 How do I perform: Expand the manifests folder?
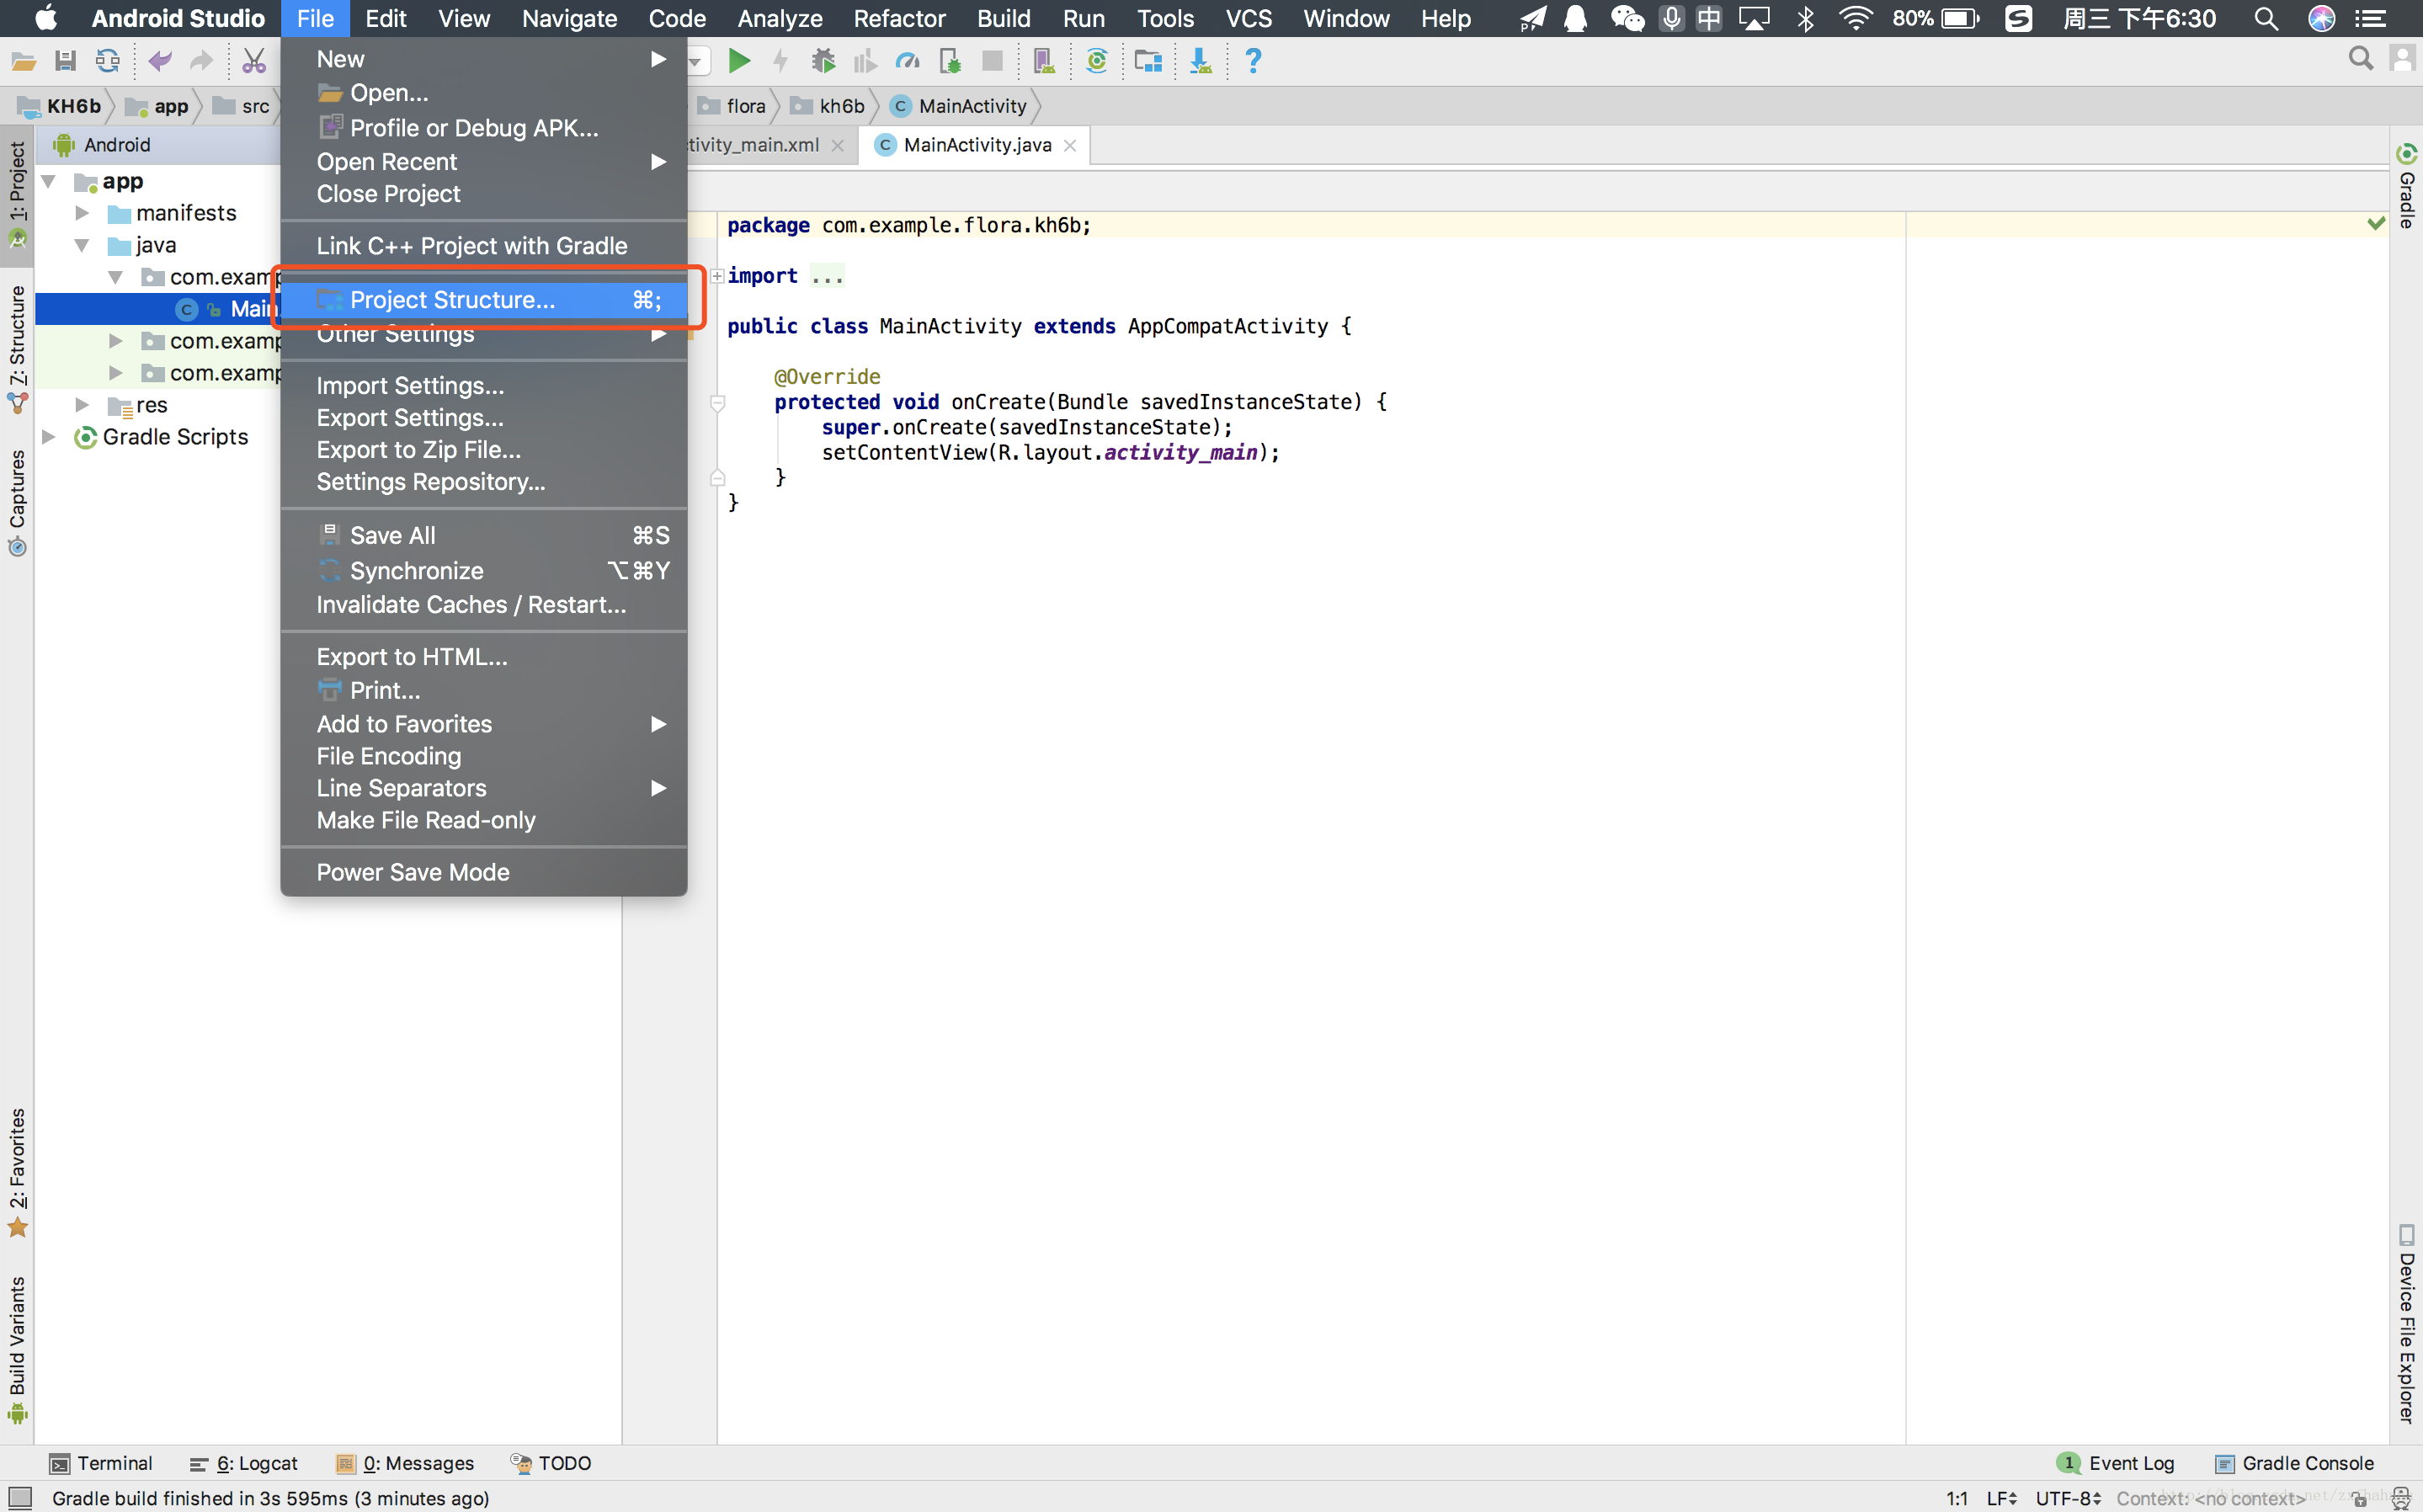(x=82, y=213)
